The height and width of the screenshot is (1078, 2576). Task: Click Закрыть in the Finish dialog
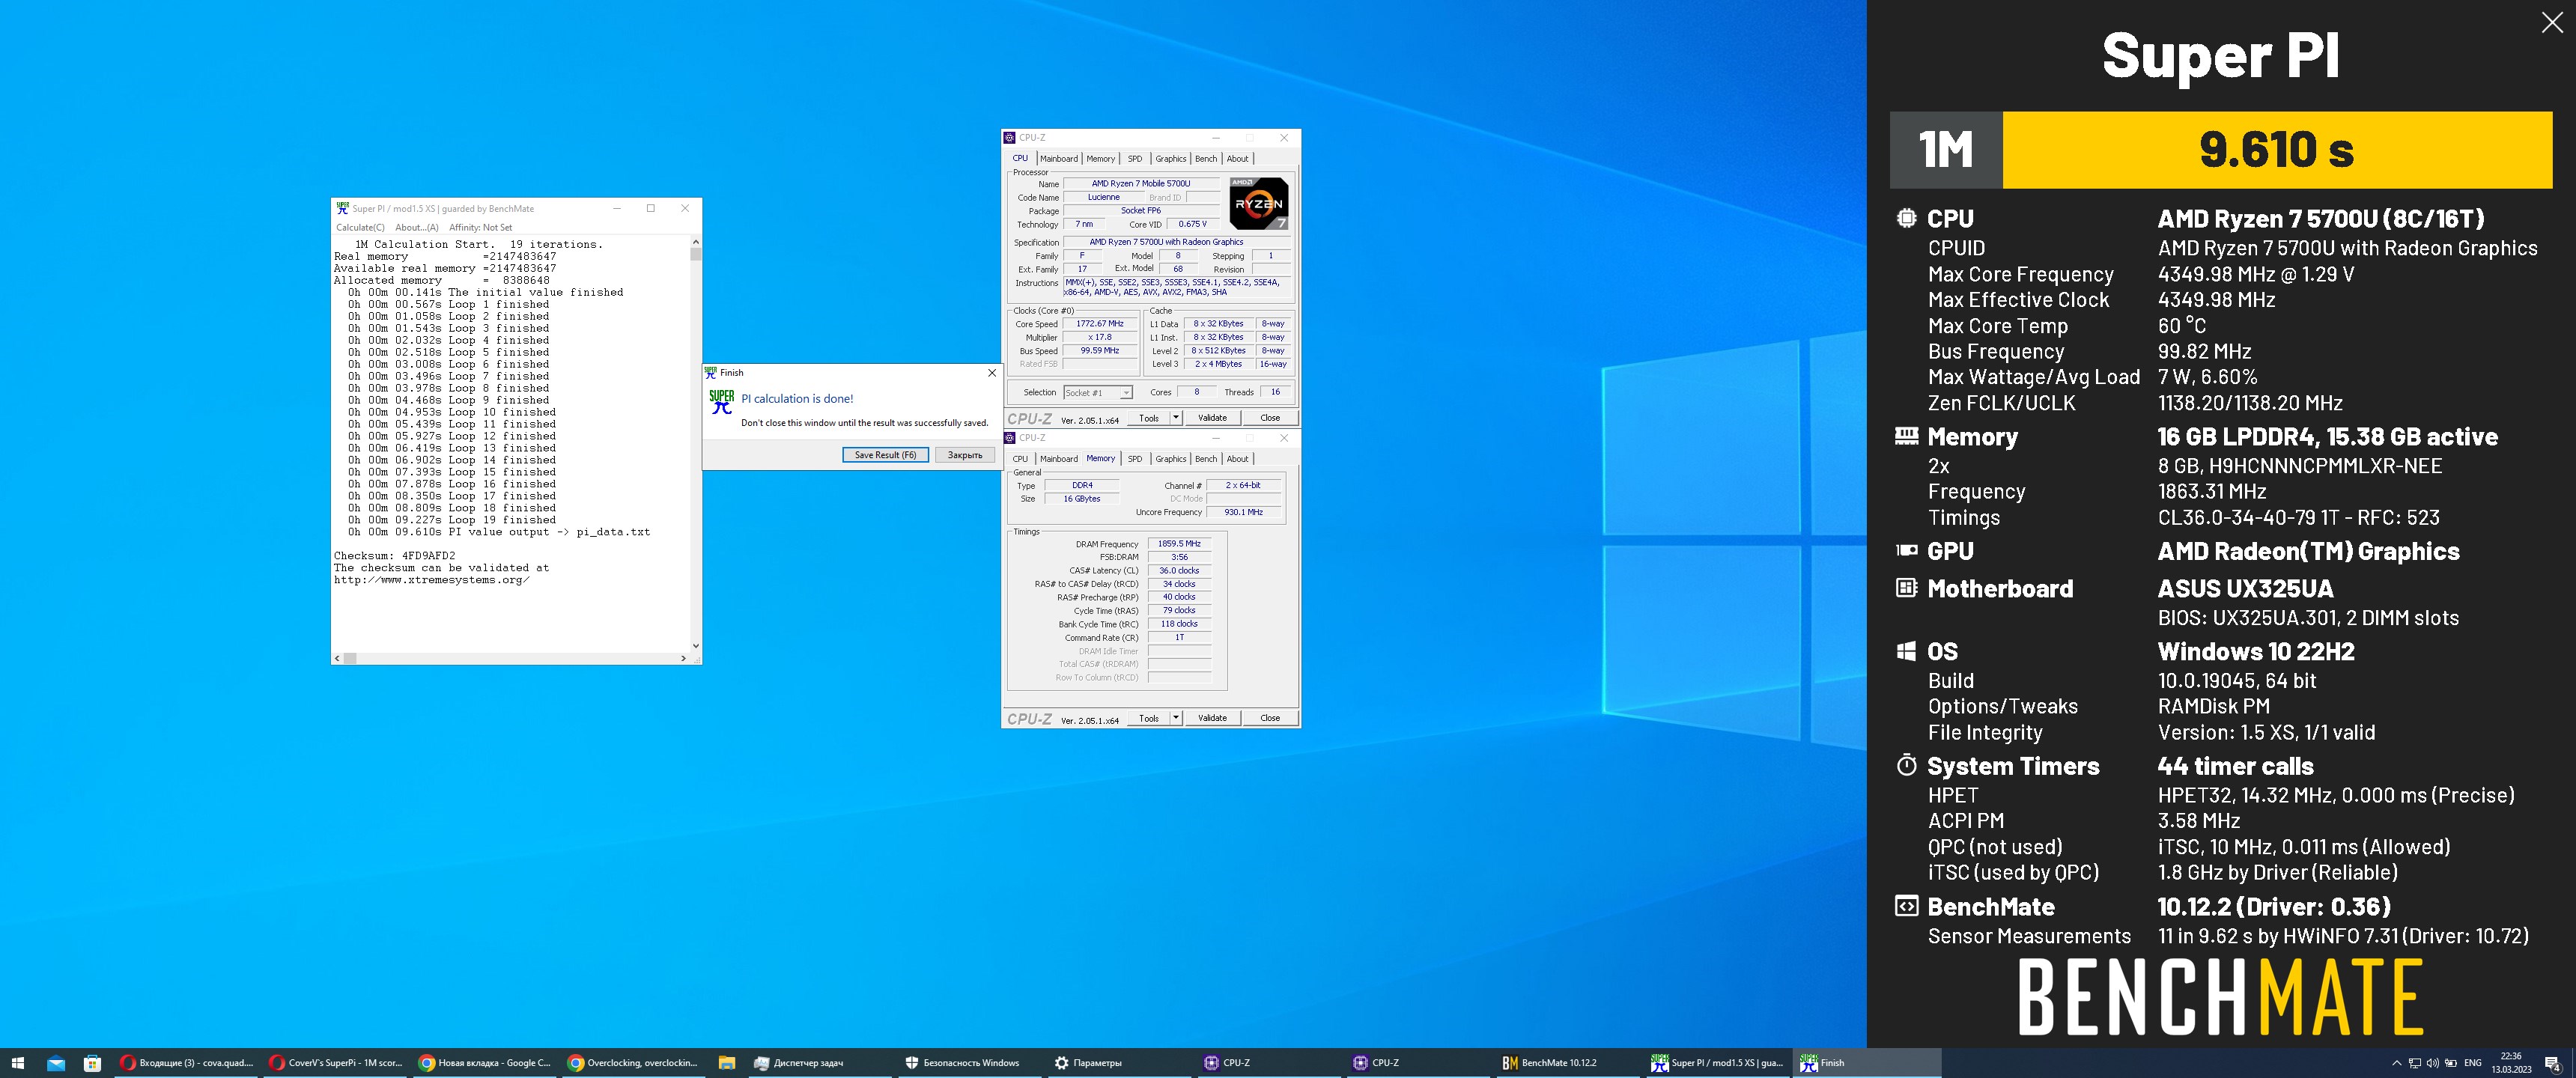point(965,455)
